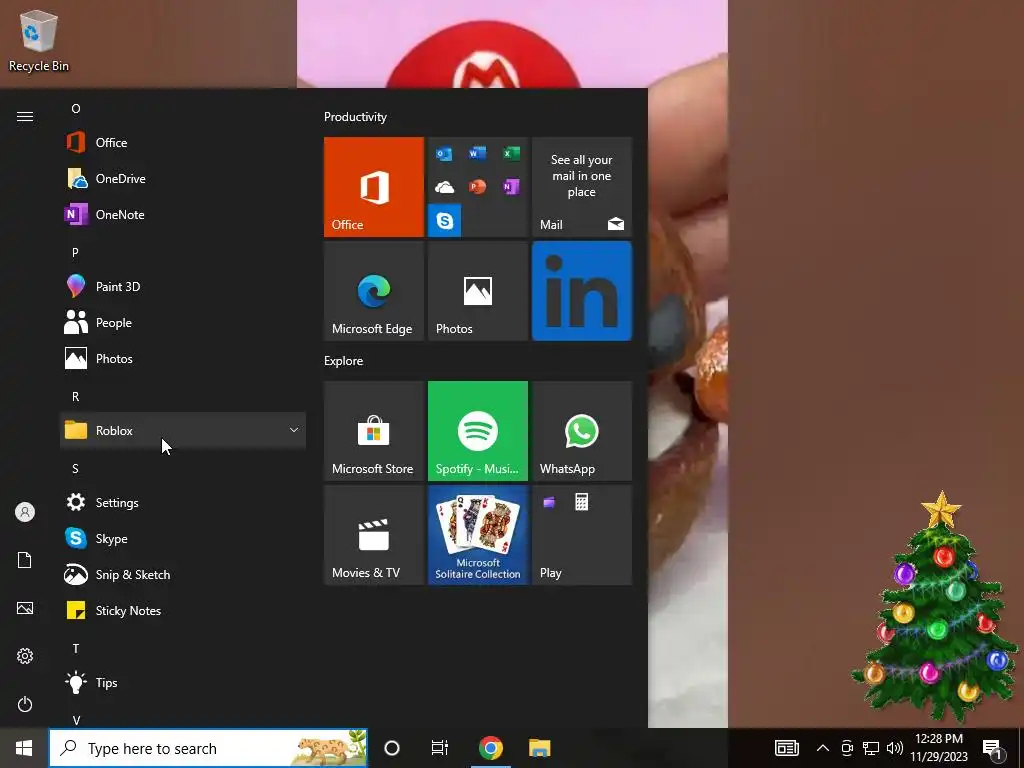Open Snip & Sketch
This screenshot has height=768, width=1024.
coord(183,574)
